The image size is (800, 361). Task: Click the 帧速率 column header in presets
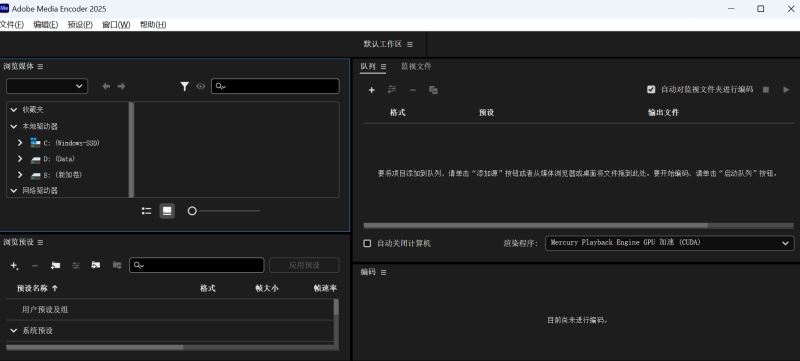coord(325,288)
